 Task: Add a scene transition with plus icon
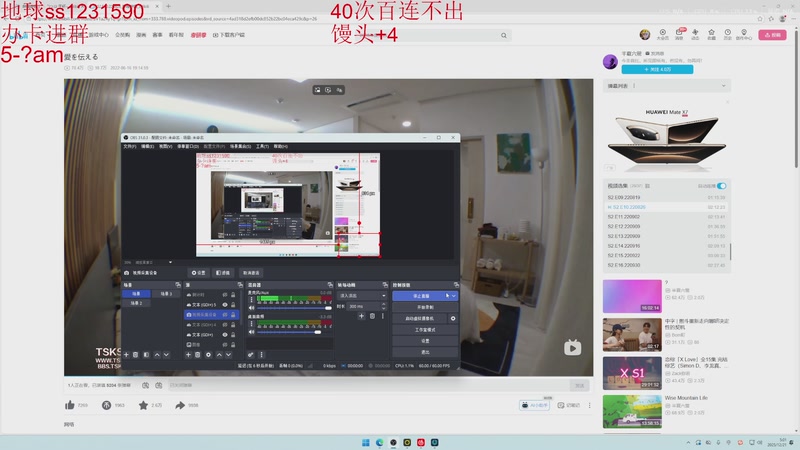(x=361, y=316)
